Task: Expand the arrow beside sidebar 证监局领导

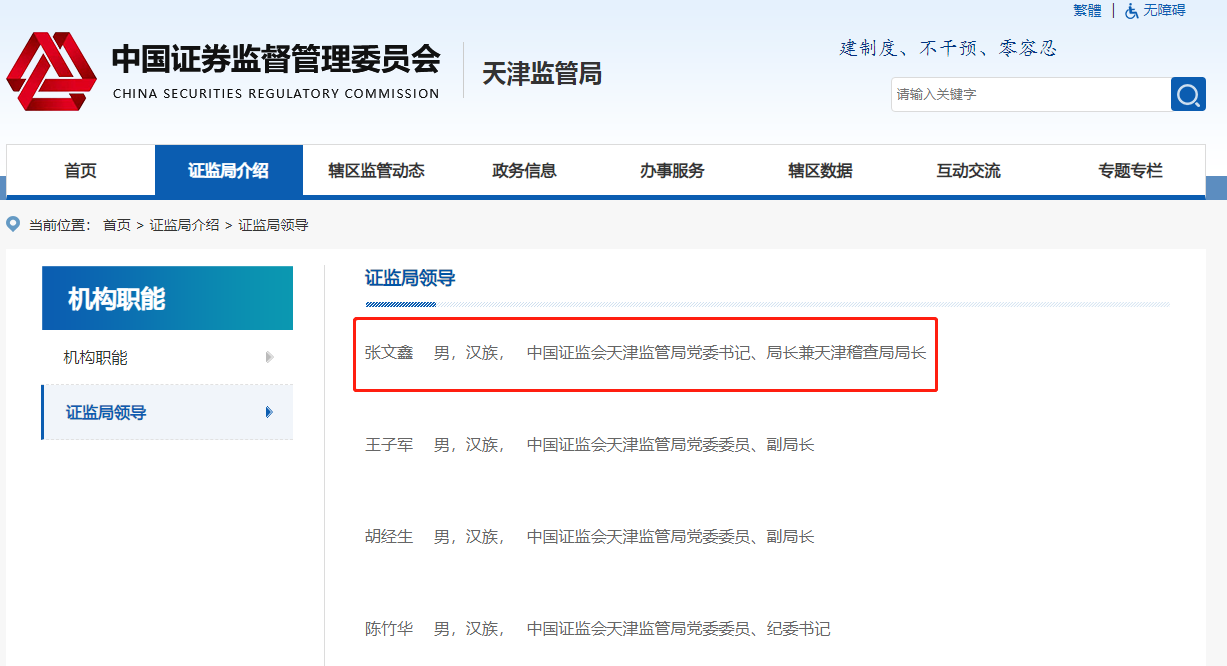Action: tap(269, 412)
